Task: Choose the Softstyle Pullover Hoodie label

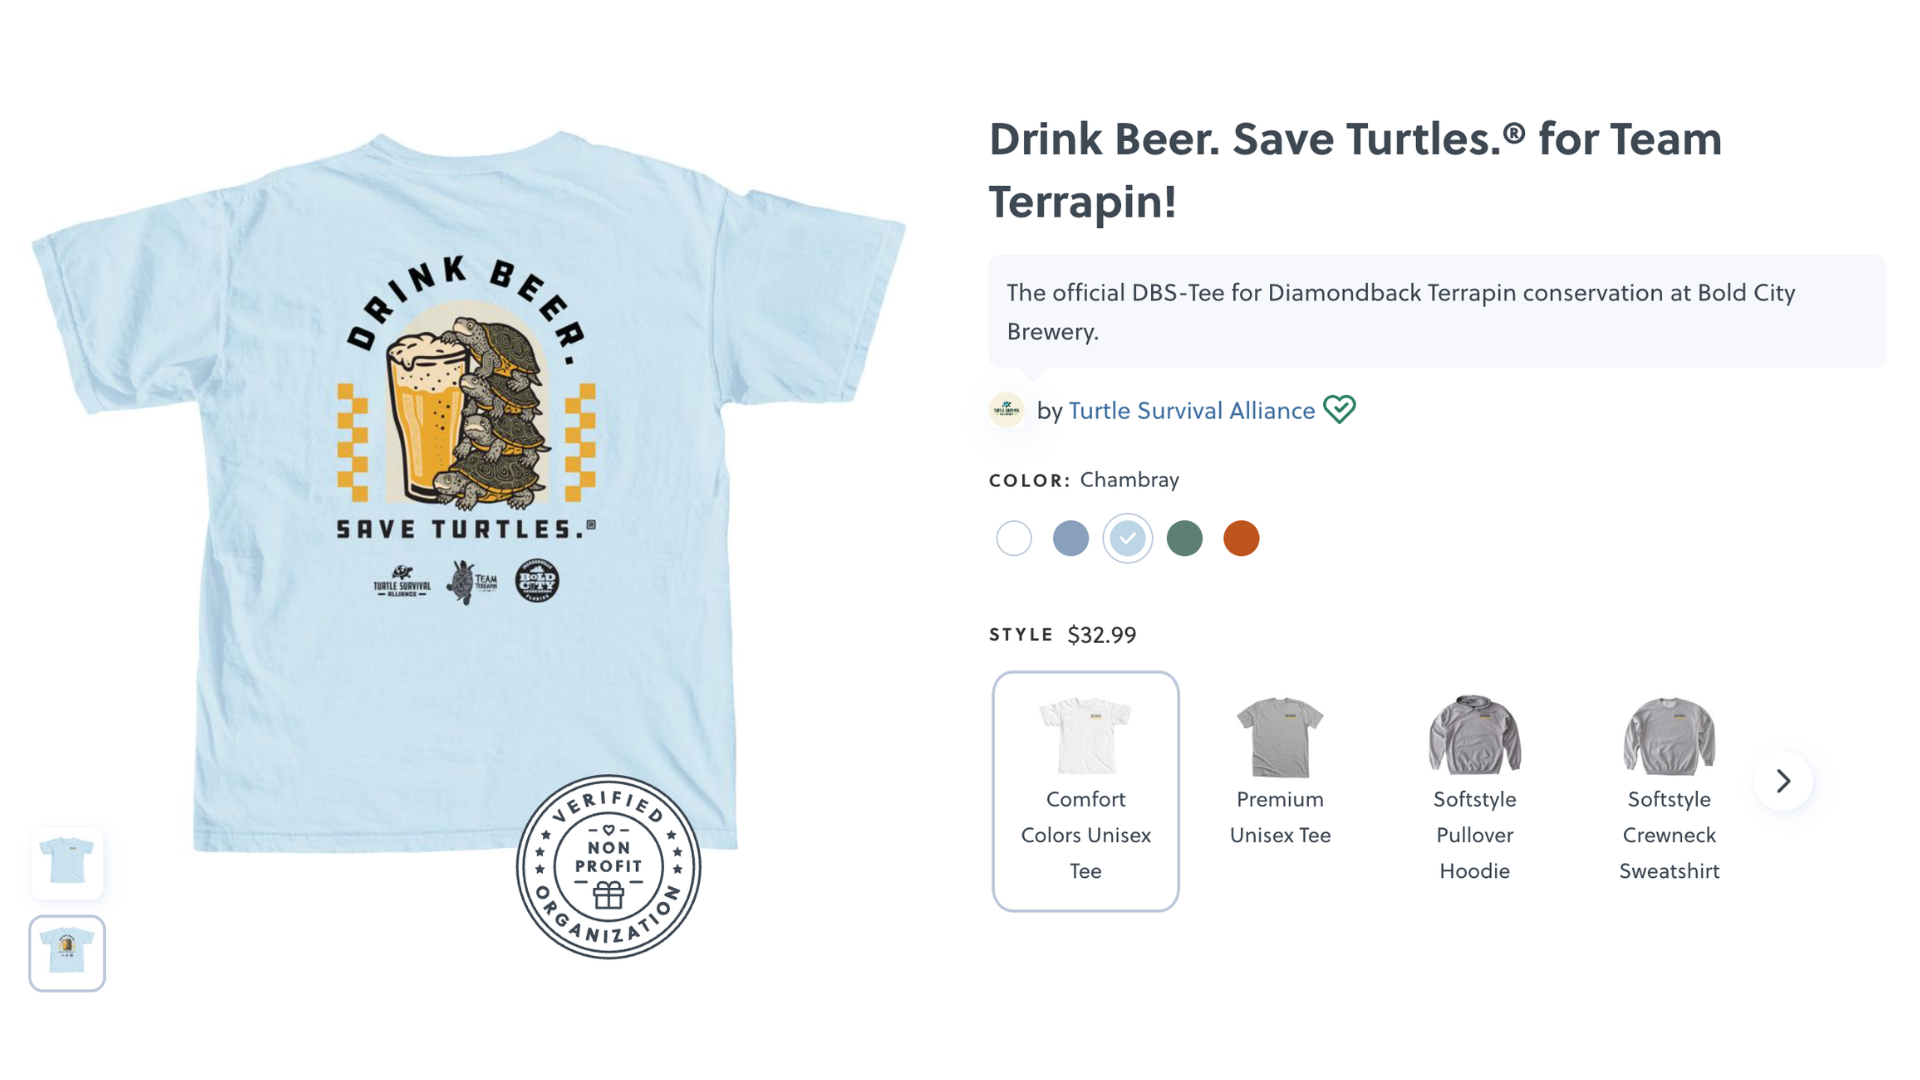Action: (1474, 835)
